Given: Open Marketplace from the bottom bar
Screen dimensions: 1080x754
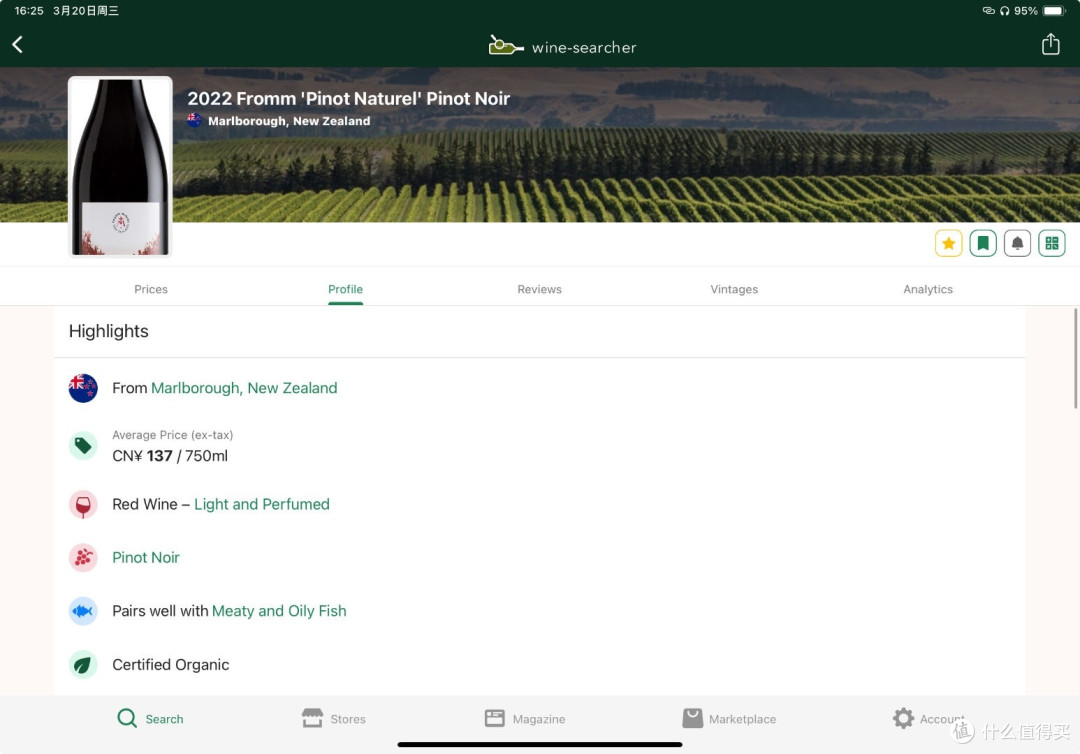Looking at the screenshot, I should 729,719.
